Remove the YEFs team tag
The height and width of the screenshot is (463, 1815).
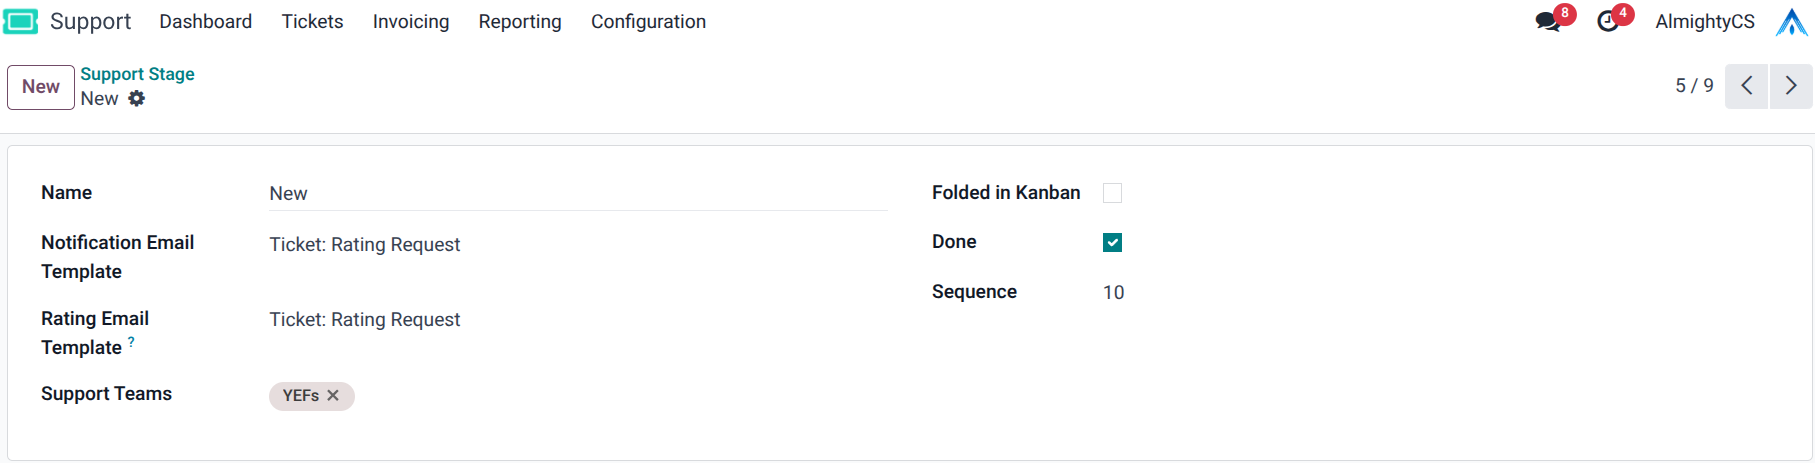pyautogui.click(x=333, y=396)
